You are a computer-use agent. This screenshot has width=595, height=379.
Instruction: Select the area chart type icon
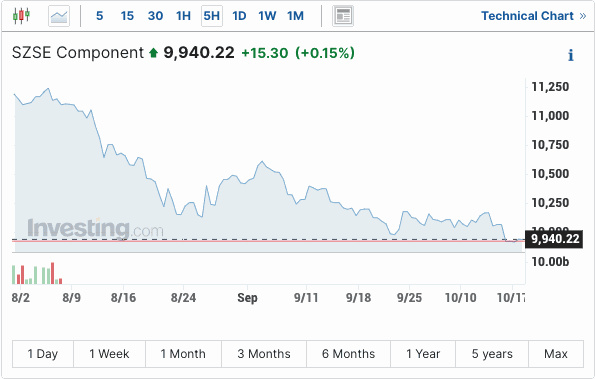click(x=59, y=16)
